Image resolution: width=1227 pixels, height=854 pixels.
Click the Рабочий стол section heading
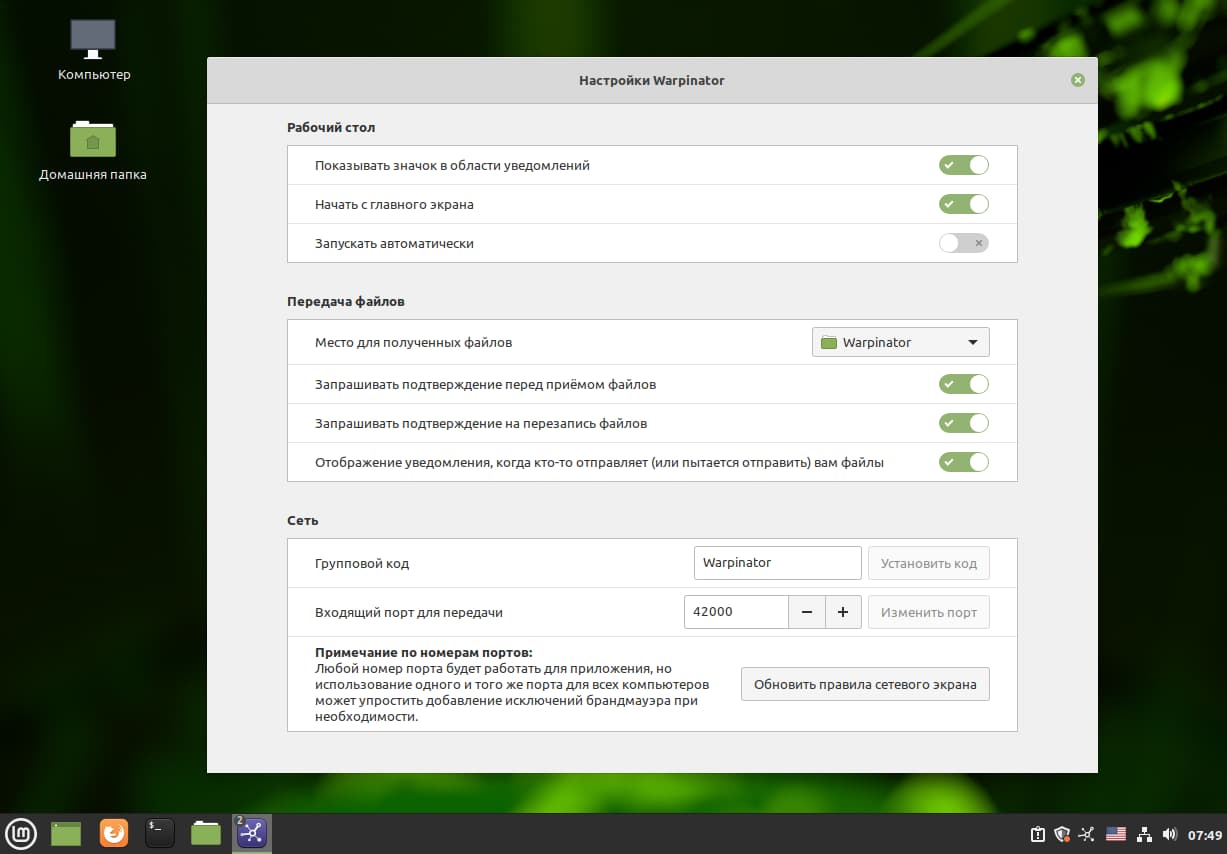(x=331, y=127)
